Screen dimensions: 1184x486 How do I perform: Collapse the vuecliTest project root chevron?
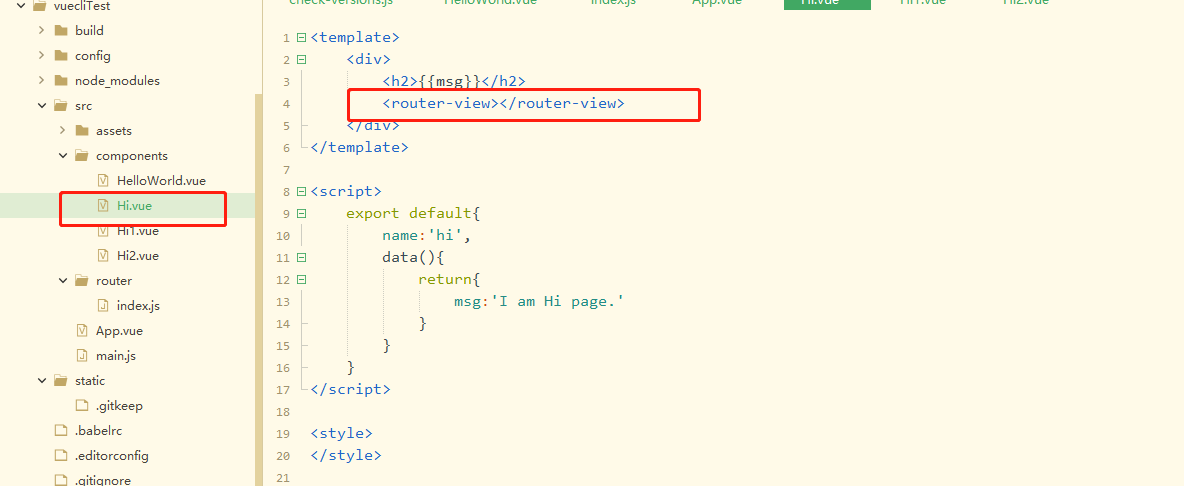pos(20,6)
